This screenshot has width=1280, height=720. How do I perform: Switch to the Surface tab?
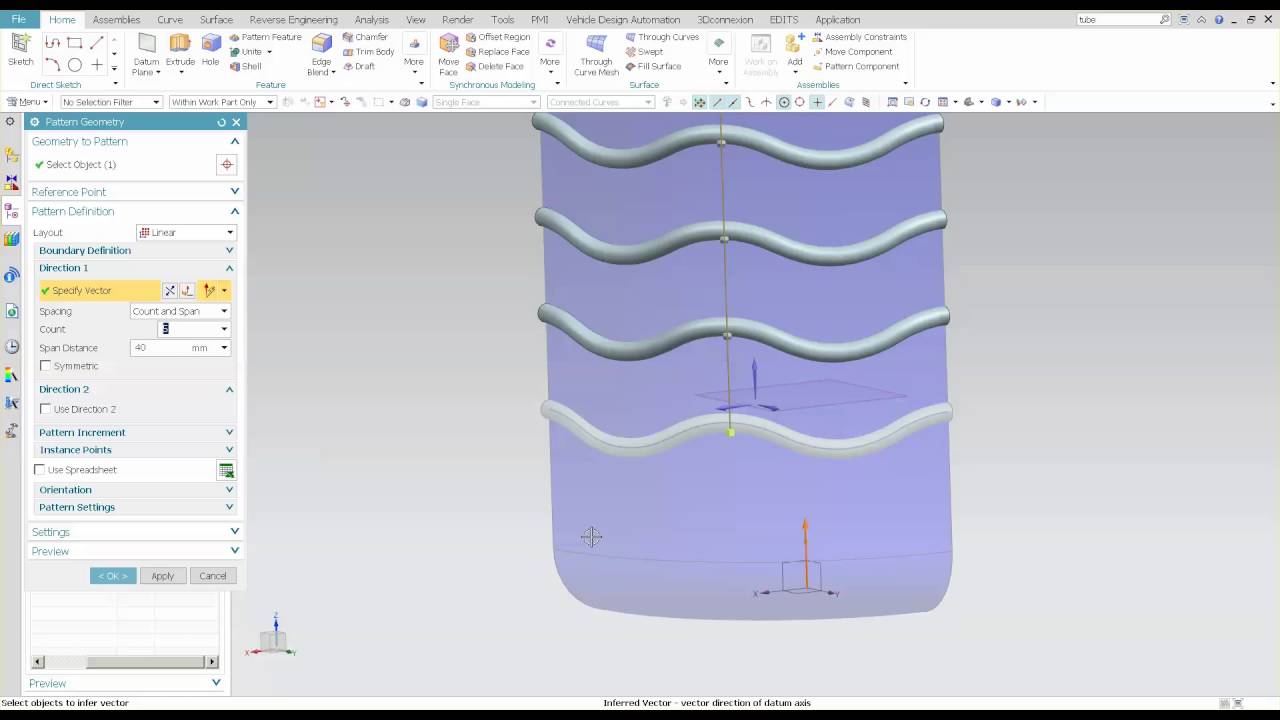pos(216,19)
